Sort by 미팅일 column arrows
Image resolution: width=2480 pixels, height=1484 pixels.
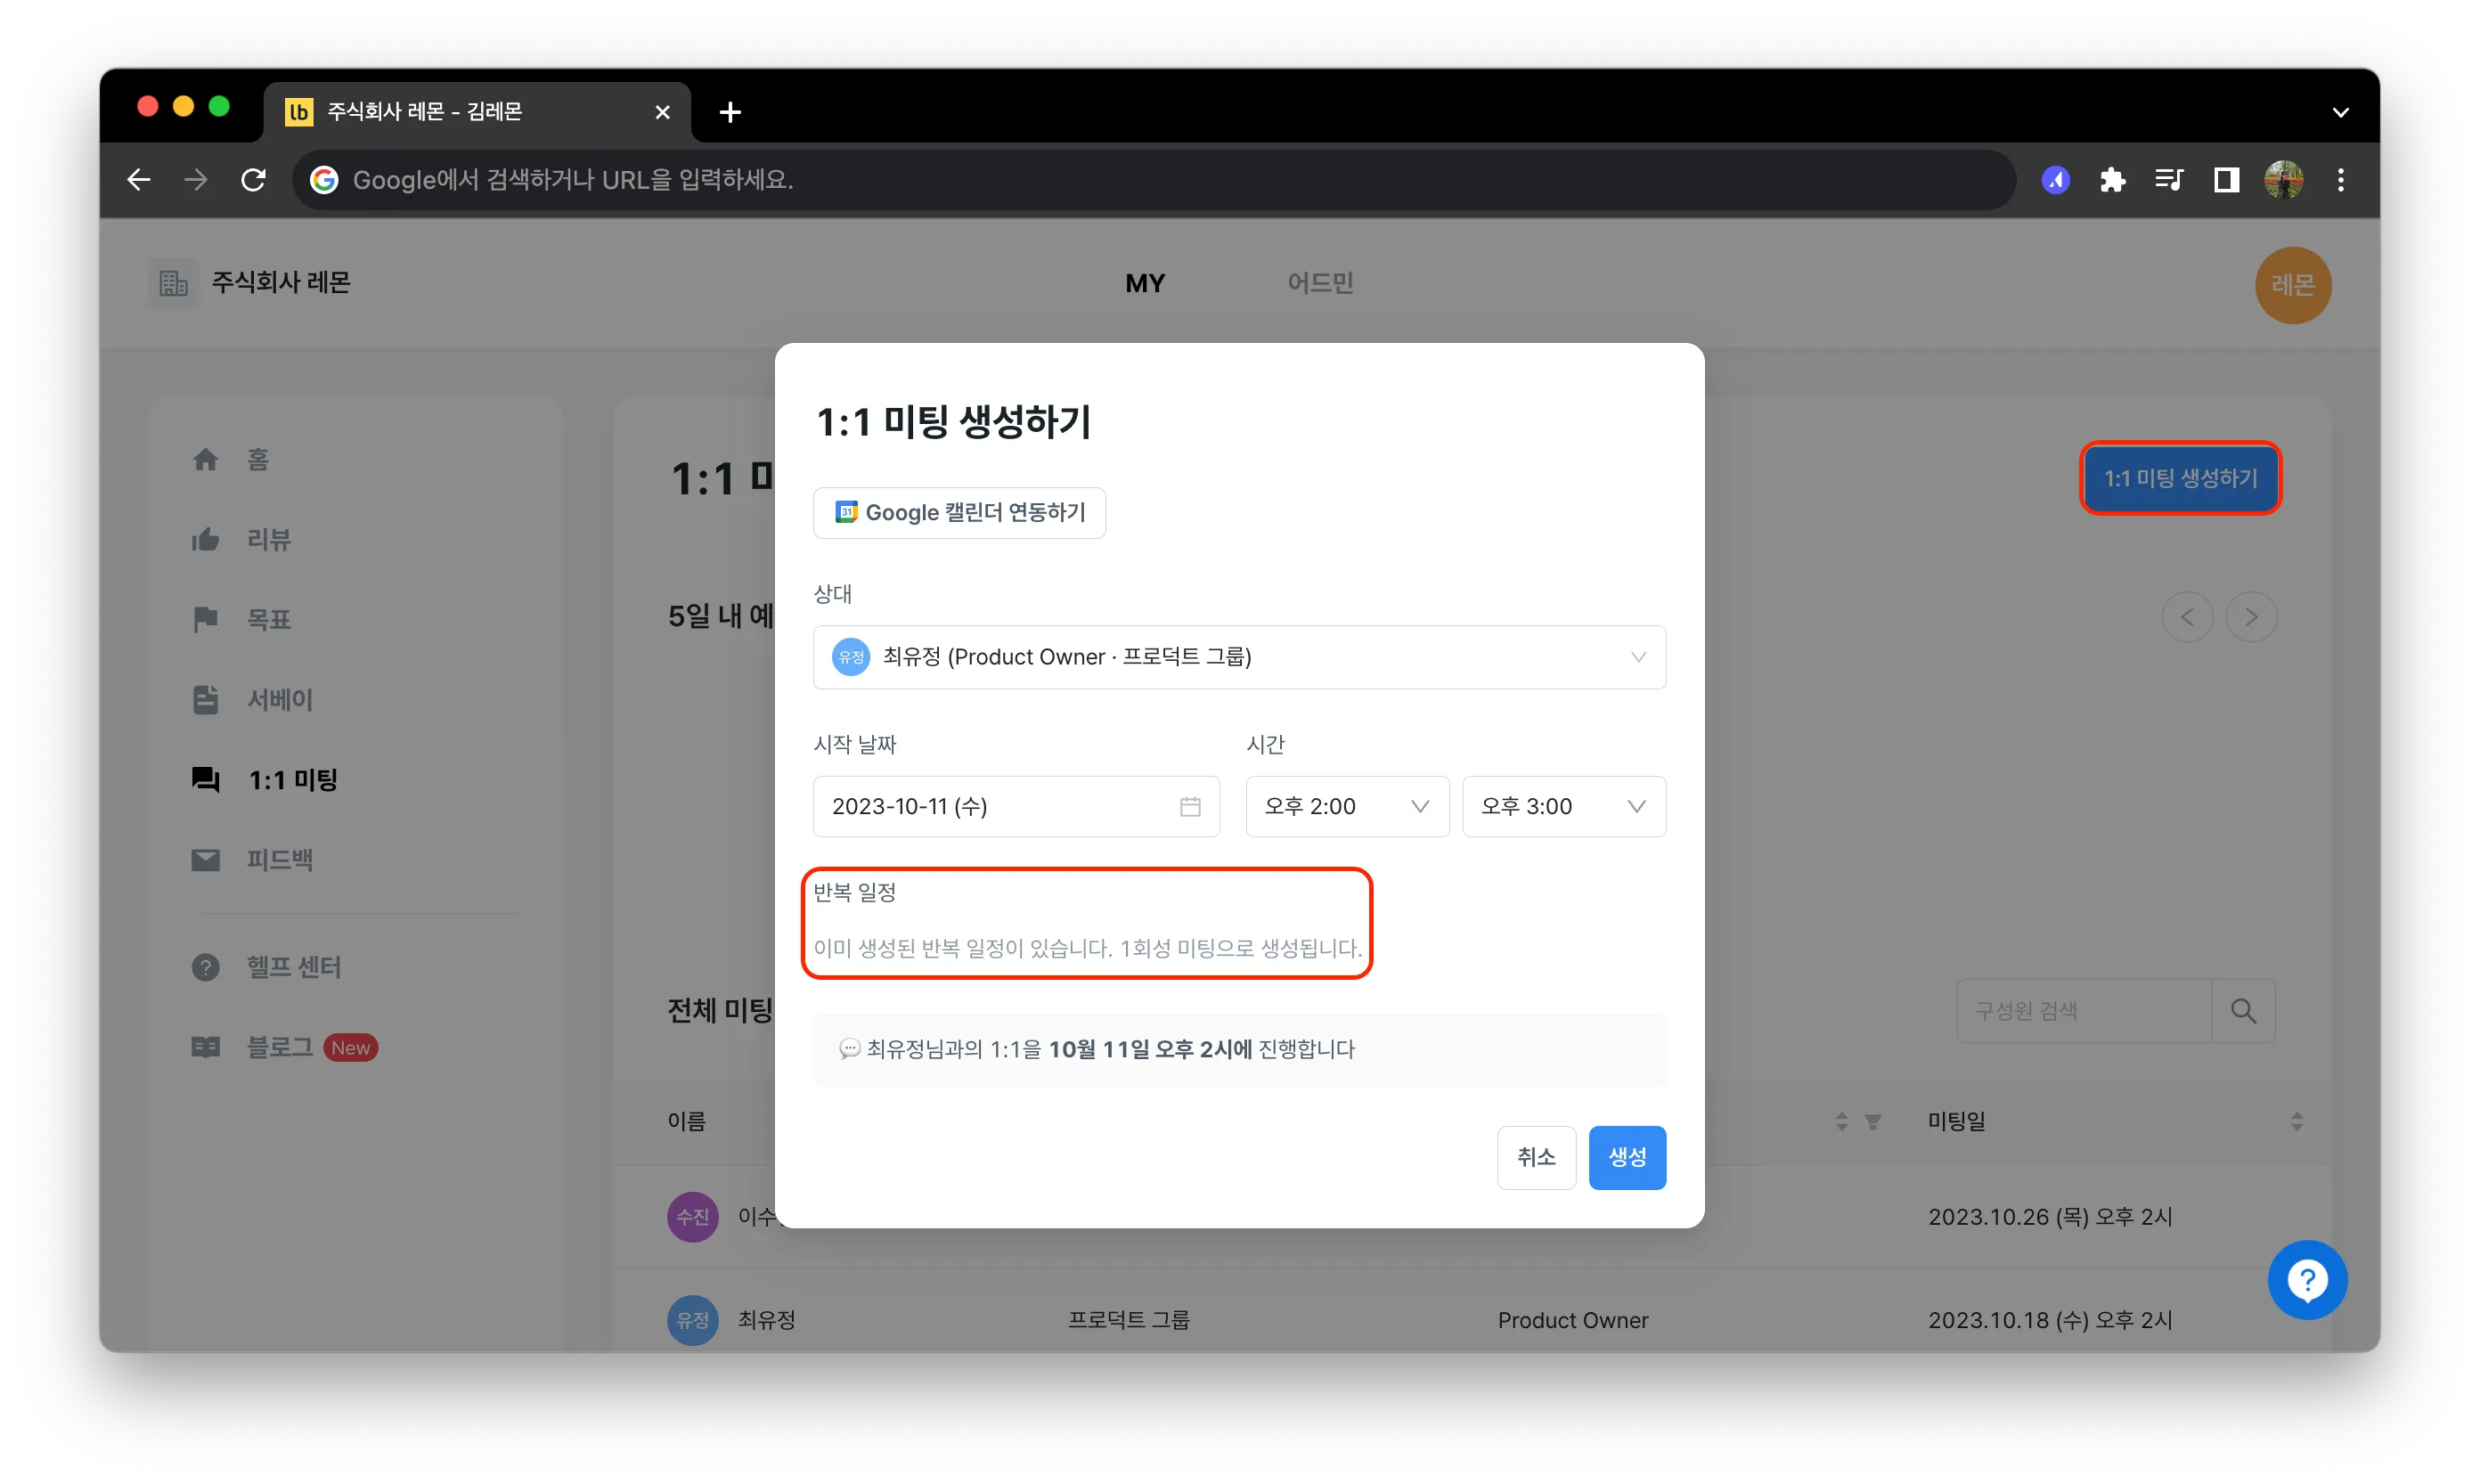point(2296,1122)
